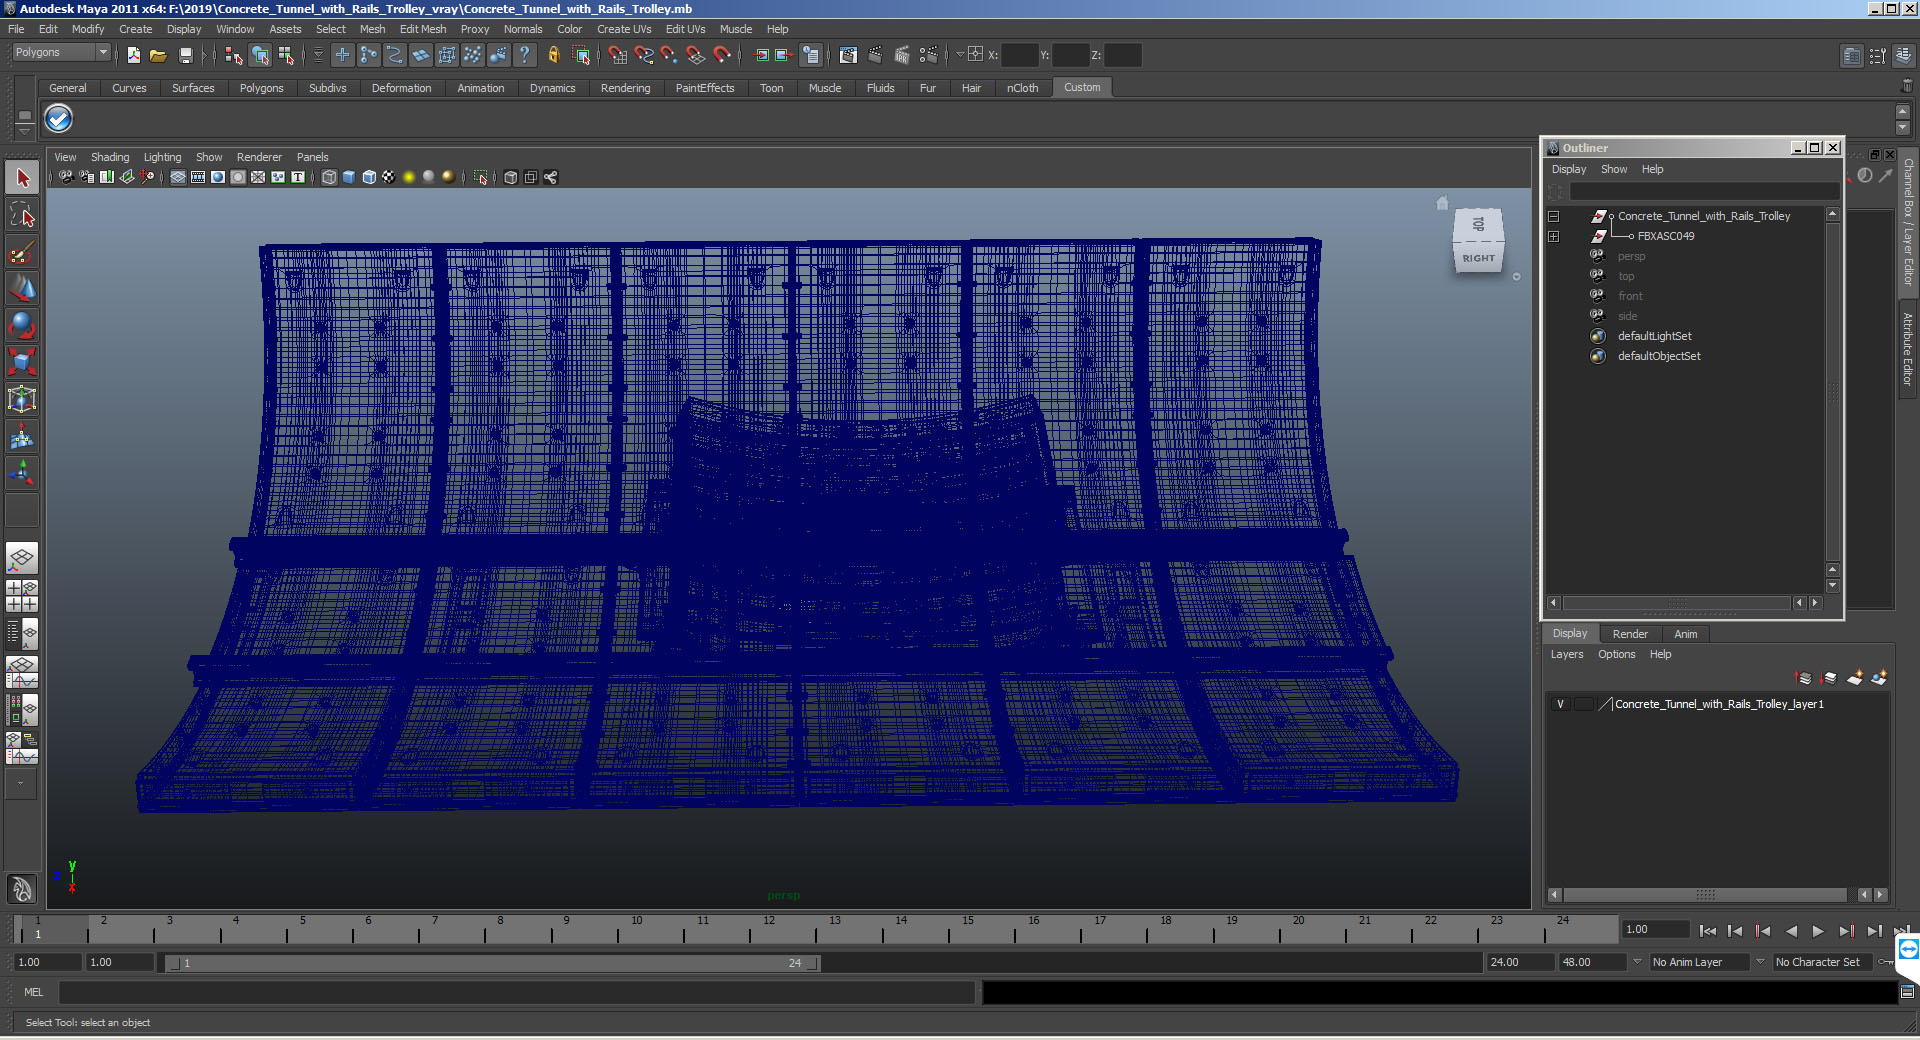Open the Create UVs menu
The image size is (1920, 1040).
[x=624, y=29]
